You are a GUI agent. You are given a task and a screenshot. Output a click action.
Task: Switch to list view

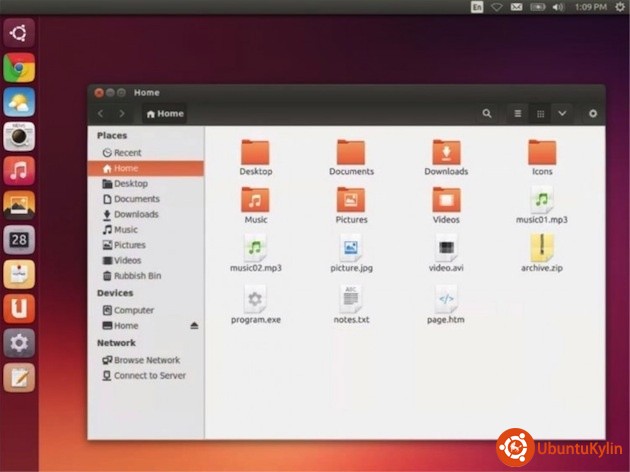[x=518, y=114]
